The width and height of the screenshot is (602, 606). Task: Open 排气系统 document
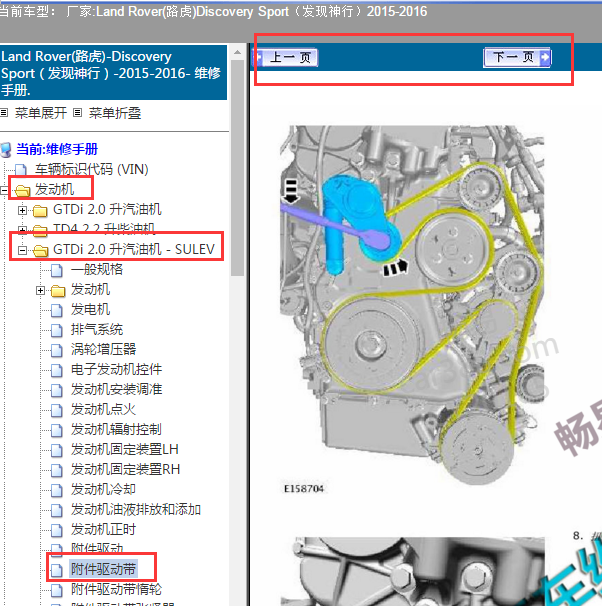97,330
